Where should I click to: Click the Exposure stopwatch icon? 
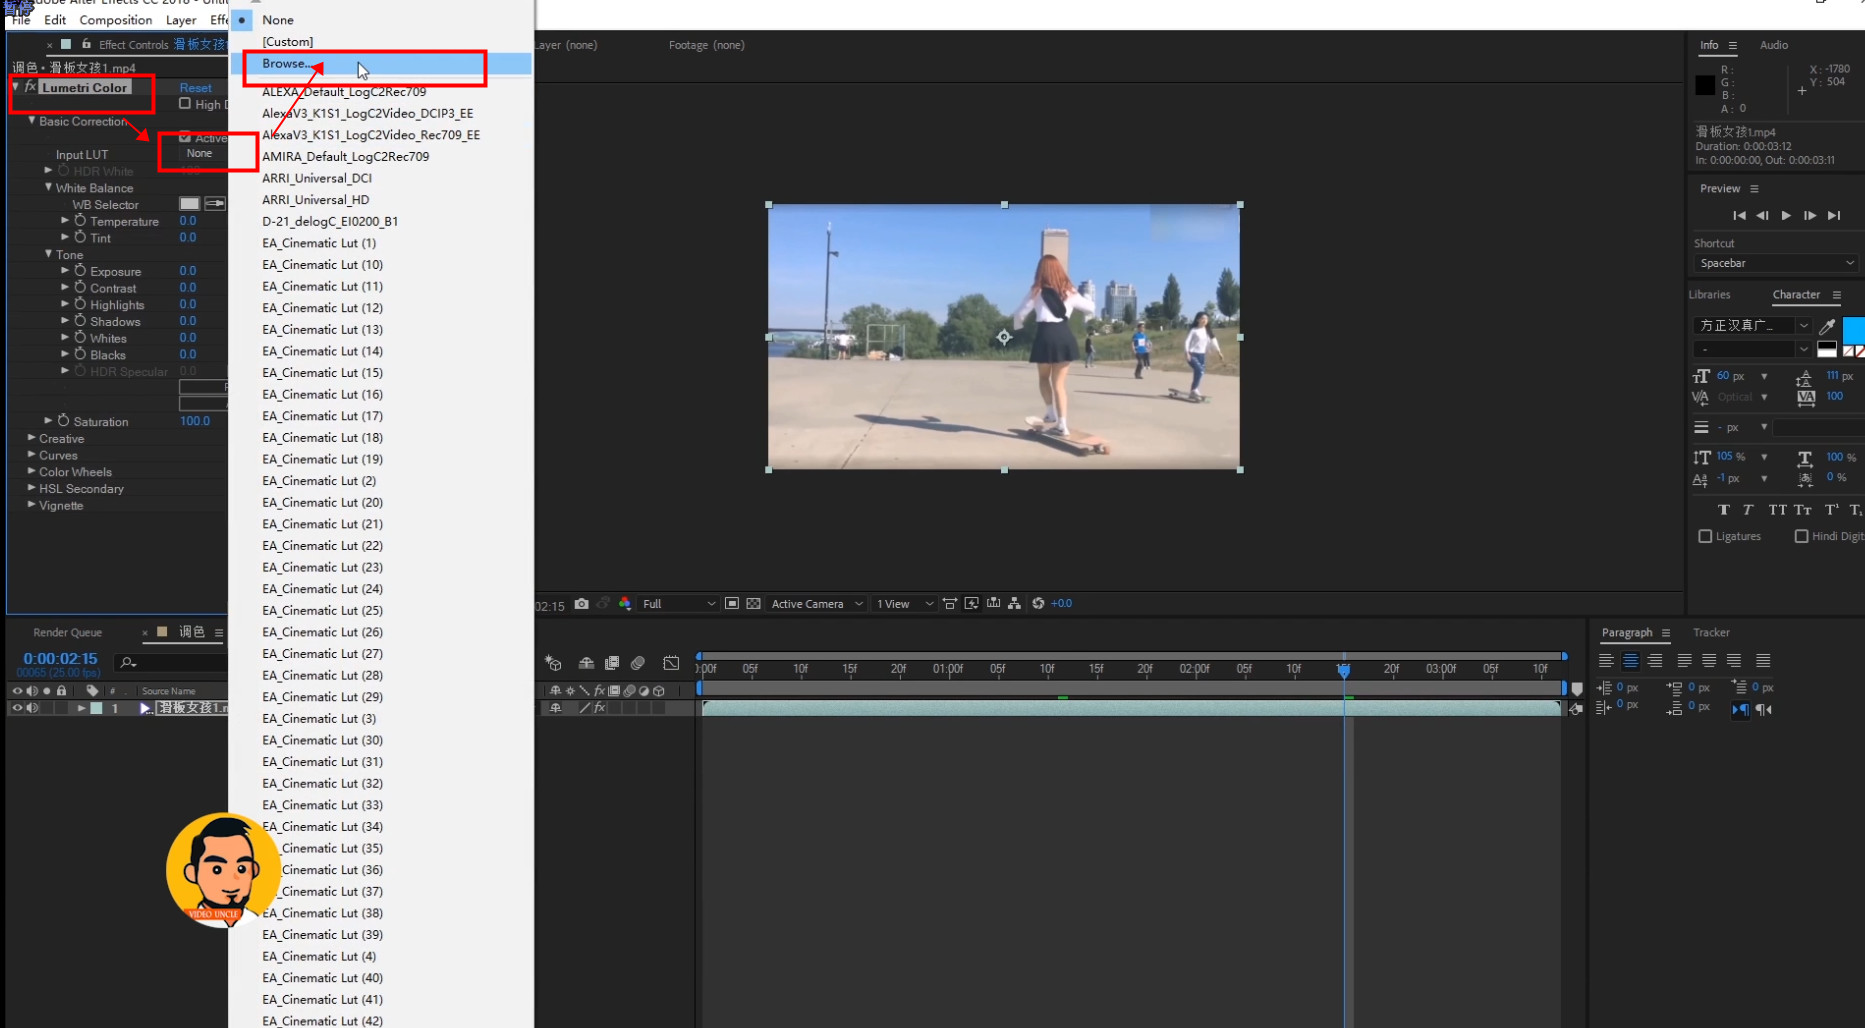pos(80,271)
